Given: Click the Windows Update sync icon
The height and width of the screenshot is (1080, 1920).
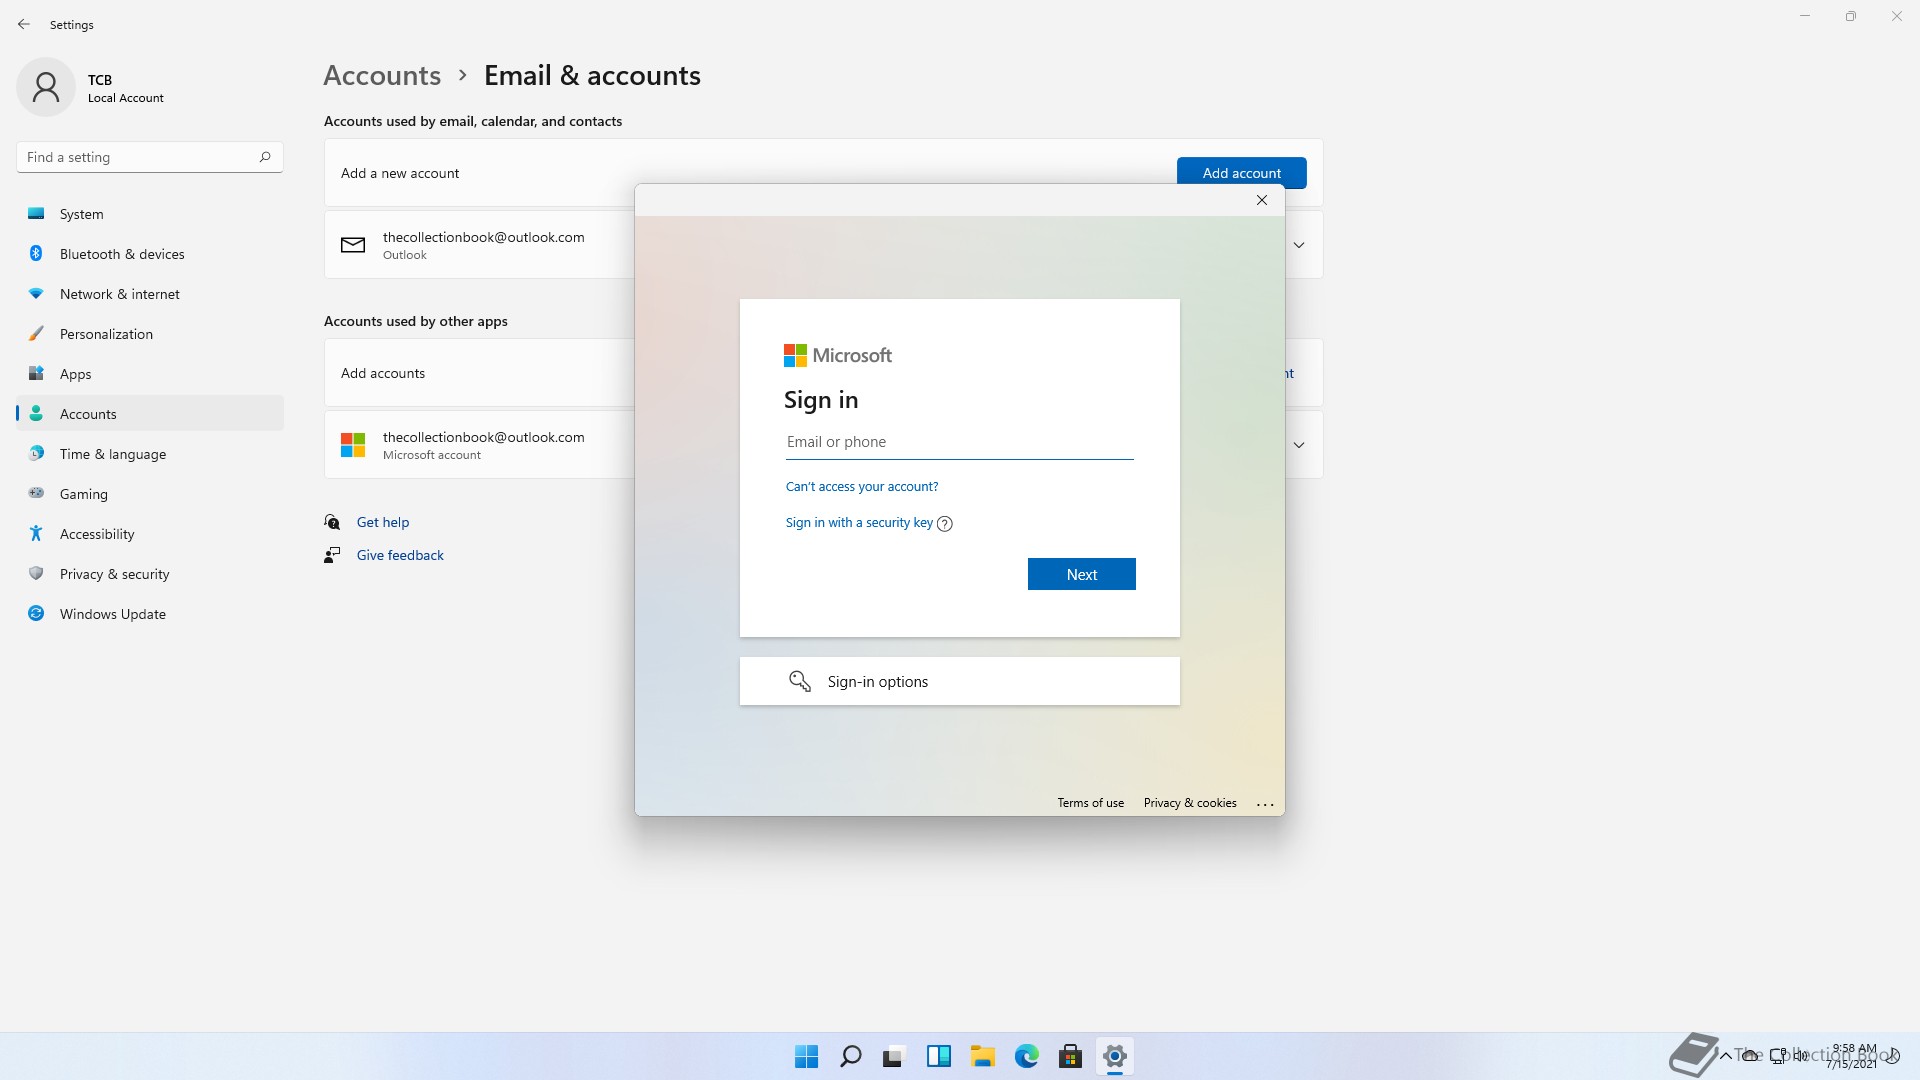Looking at the screenshot, I should coord(36,613).
